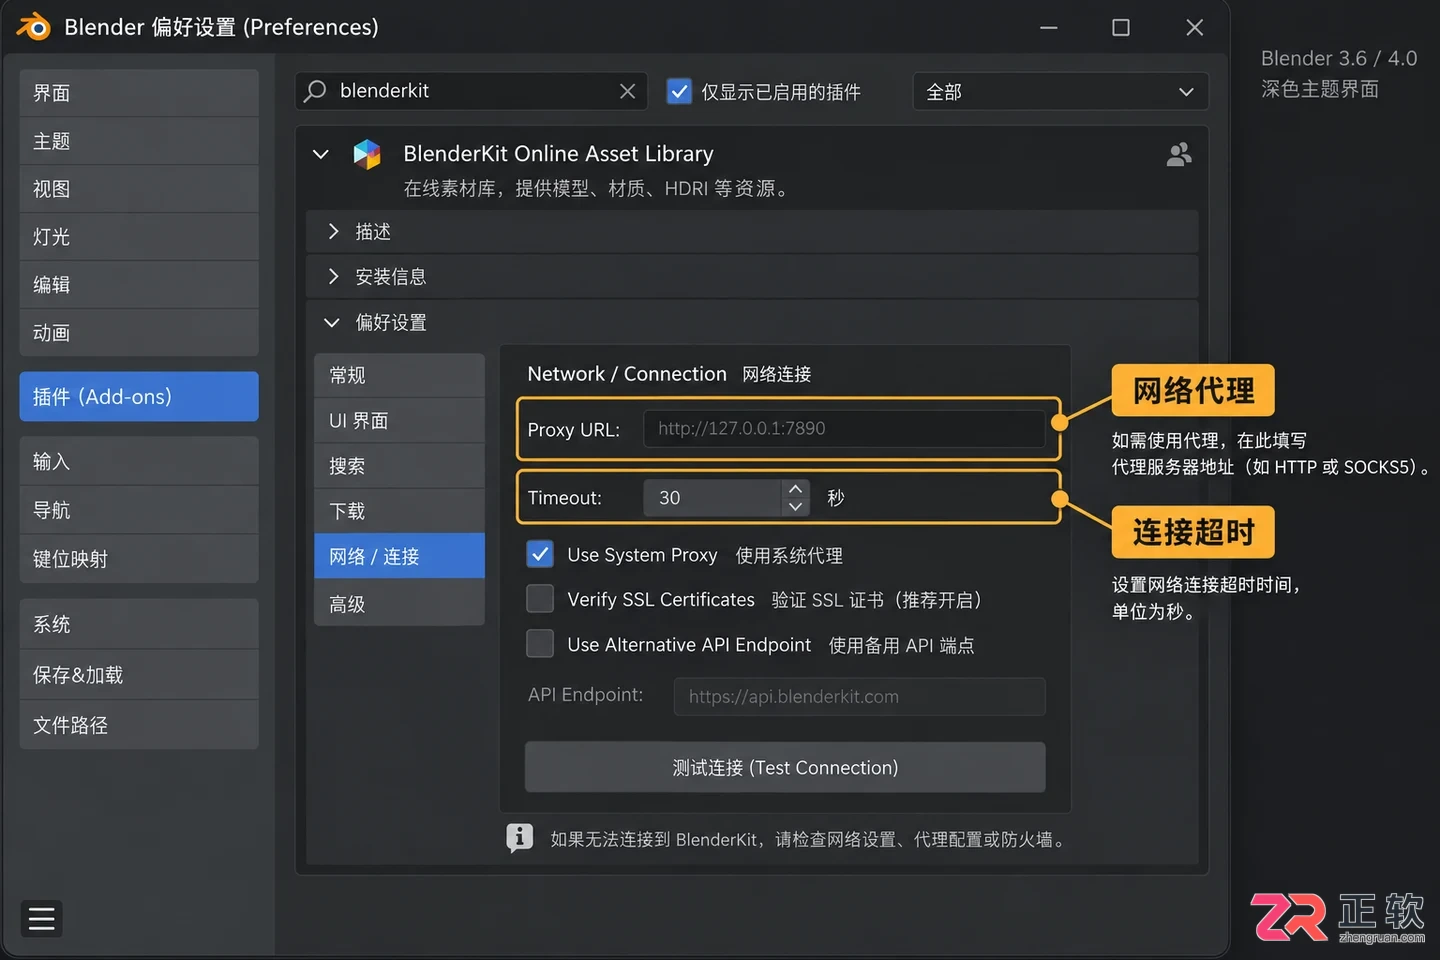Open the 文件路径 preferences tab

click(x=139, y=725)
